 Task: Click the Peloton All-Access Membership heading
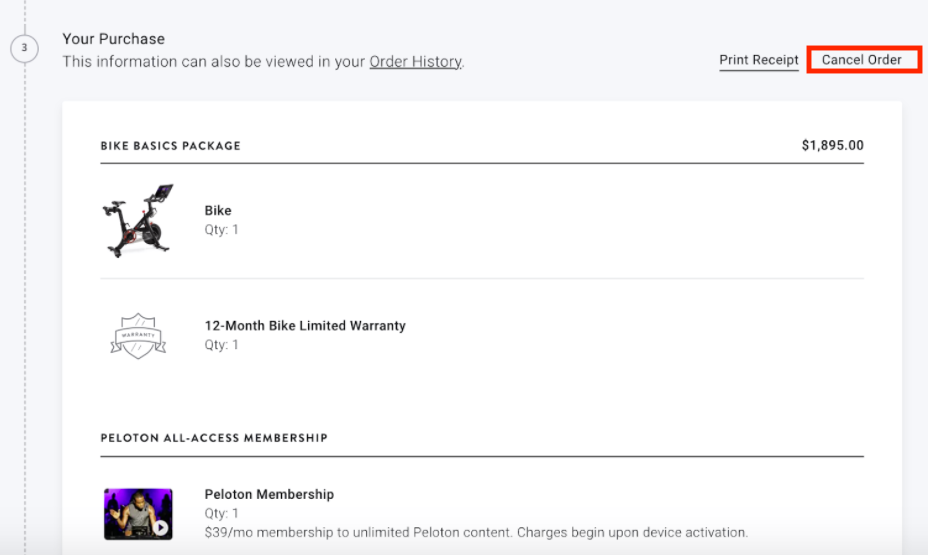[214, 438]
